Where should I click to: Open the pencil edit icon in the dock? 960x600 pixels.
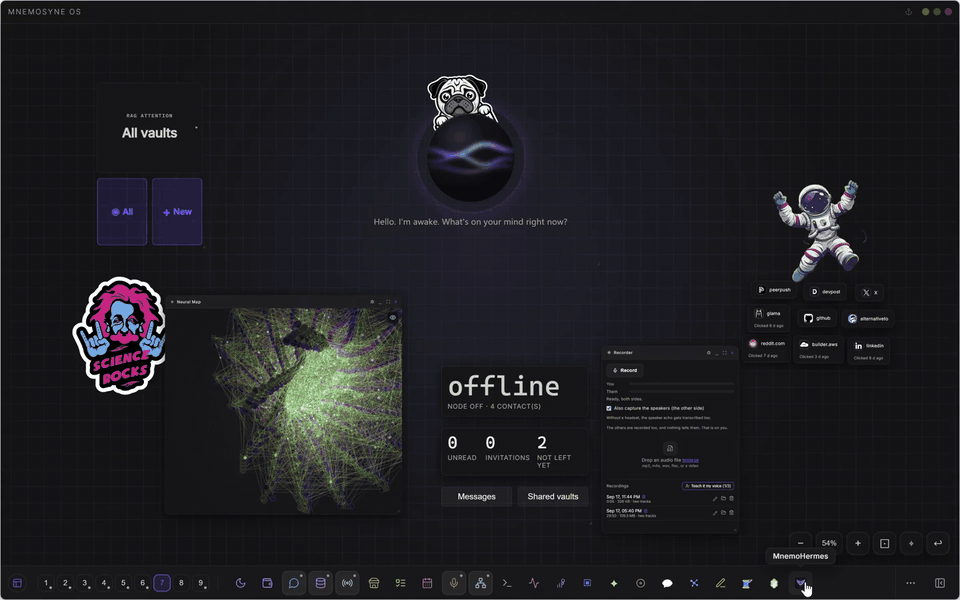pos(721,583)
